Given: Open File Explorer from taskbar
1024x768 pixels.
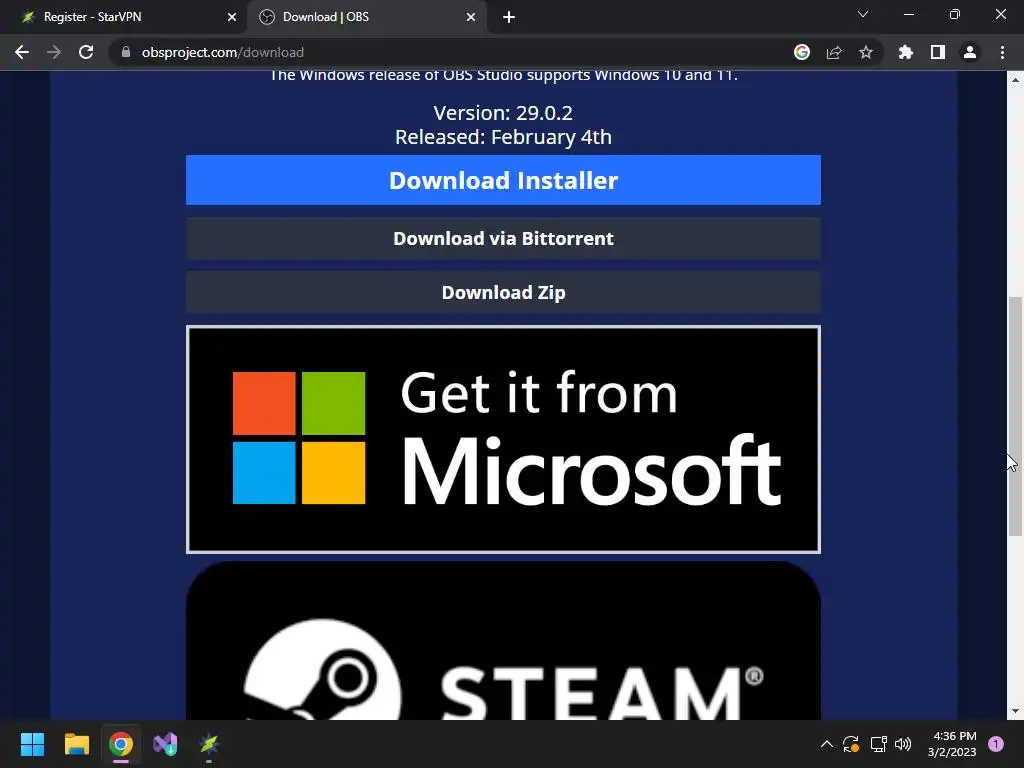Looking at the screenshot, I should tap(76, 744).
